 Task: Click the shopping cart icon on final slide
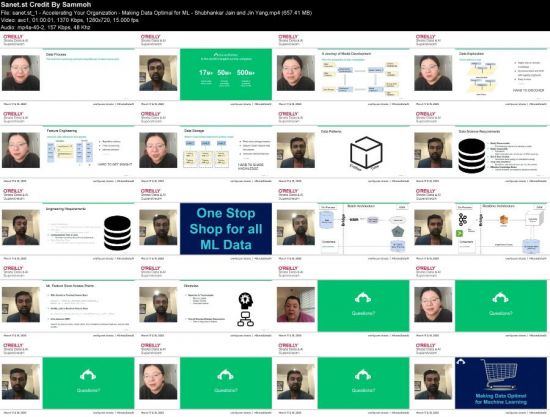501,374
